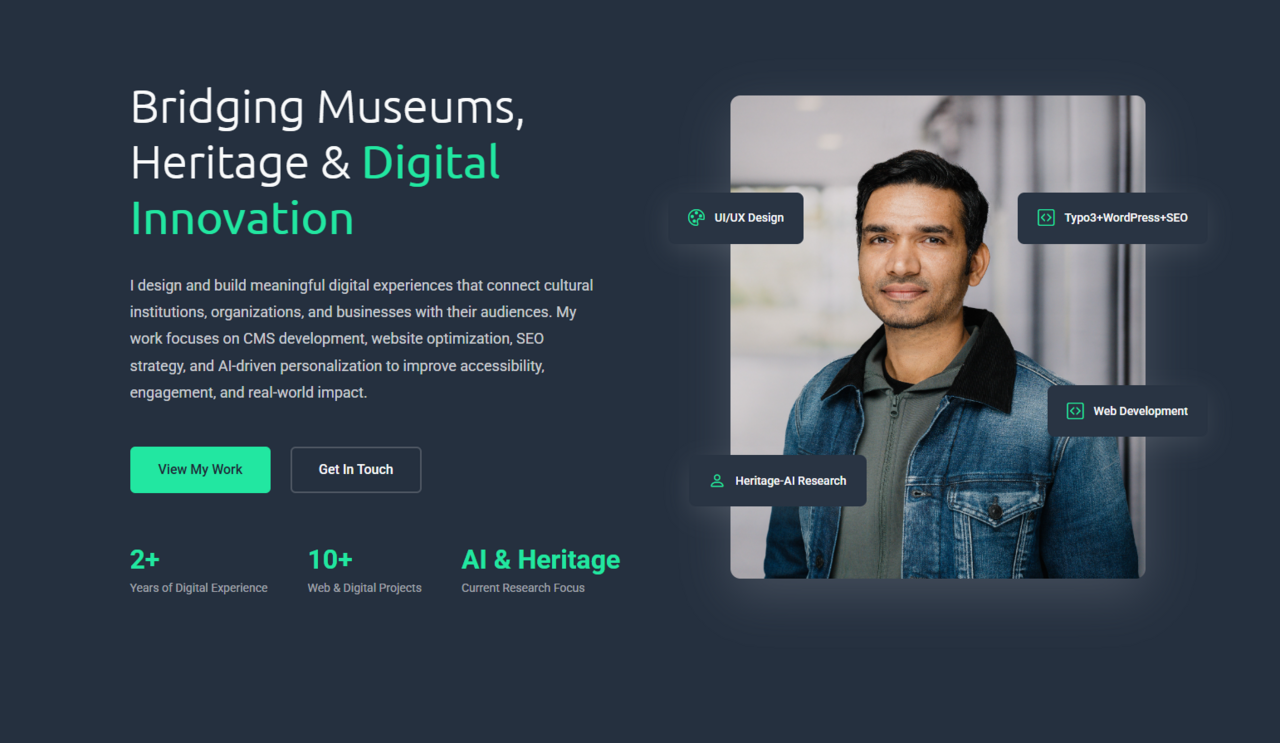Click the code icon in Typo3+WordPress+SEO badge
Screen dimensions: 1280x743
coord(1045,218)
